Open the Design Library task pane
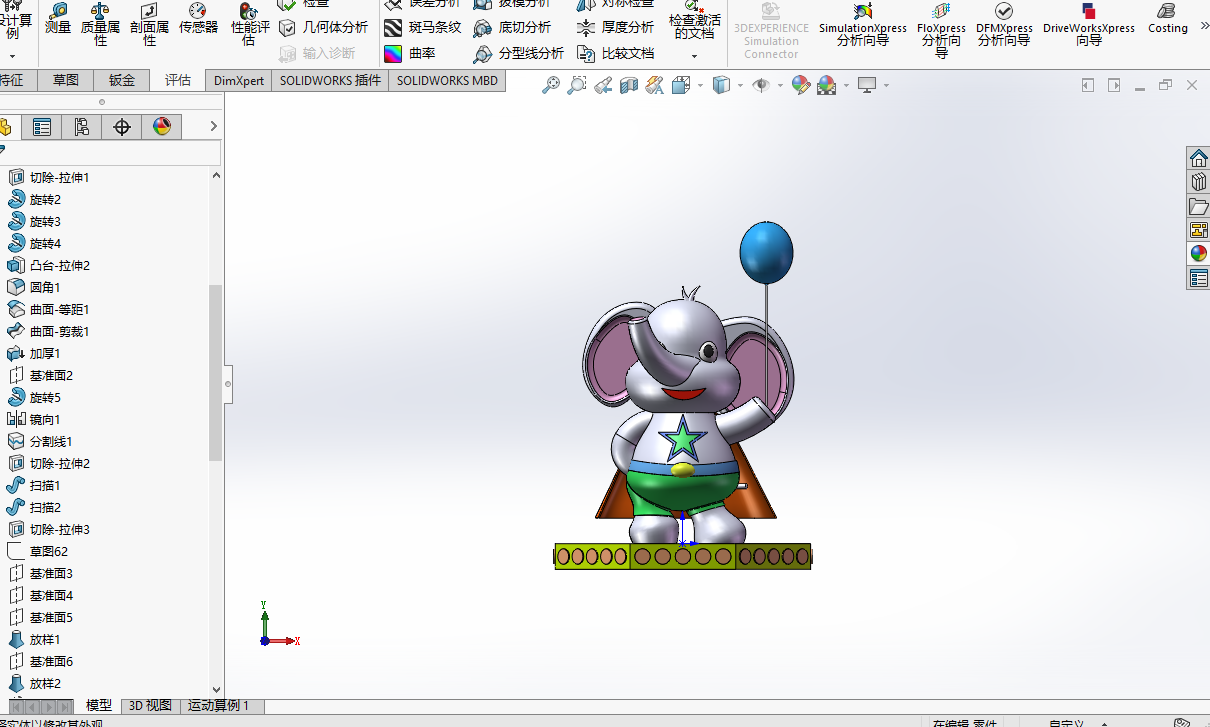The height and width of the screenshot is (727, 1210). click(x=1198, y=182)
